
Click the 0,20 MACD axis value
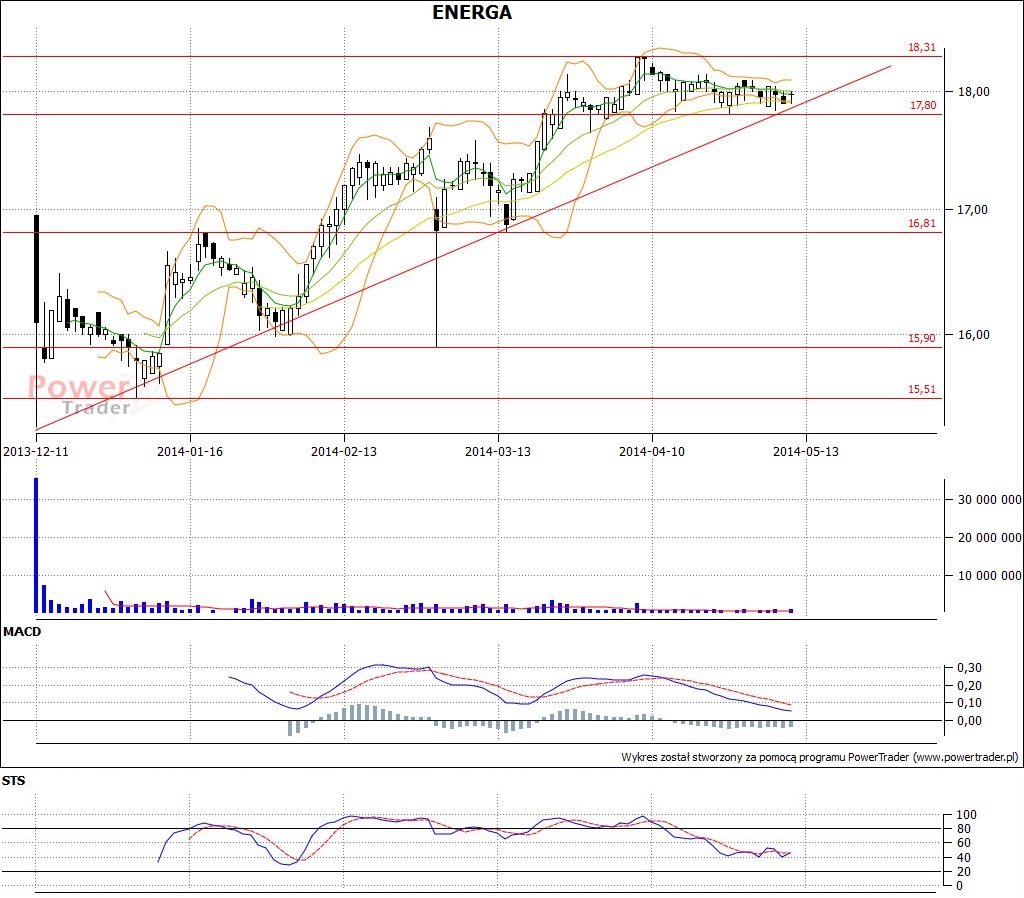tap(969, 685)
